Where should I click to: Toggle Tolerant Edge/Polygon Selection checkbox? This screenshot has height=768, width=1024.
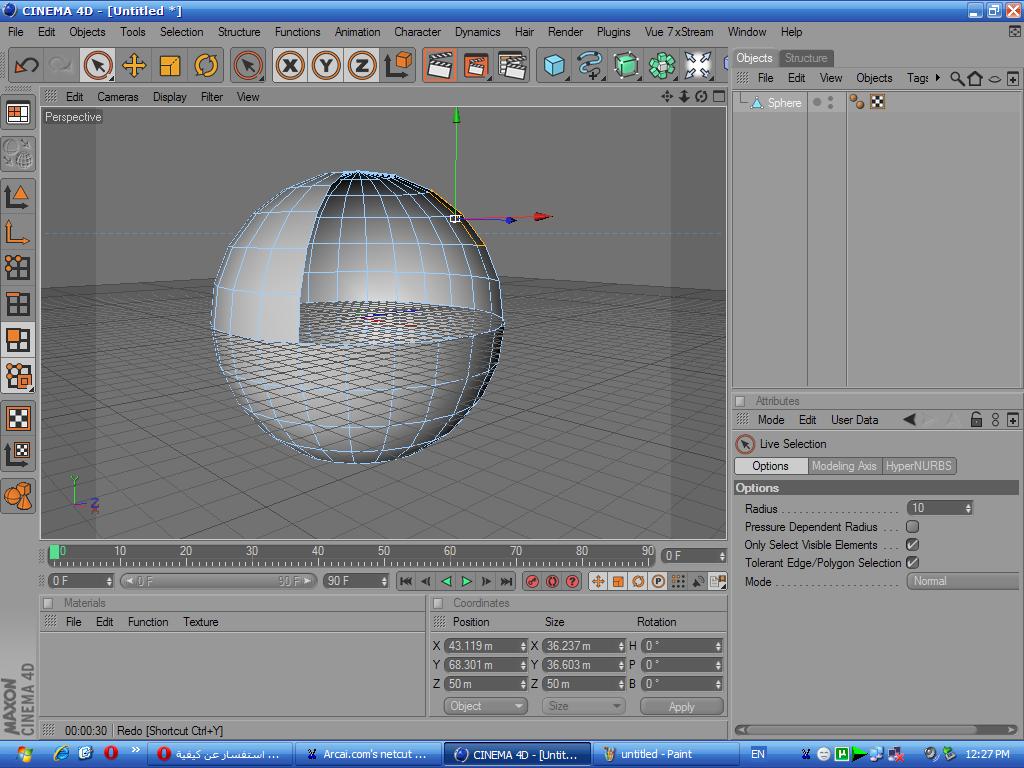pyautogui.click(x=912, y=562)
